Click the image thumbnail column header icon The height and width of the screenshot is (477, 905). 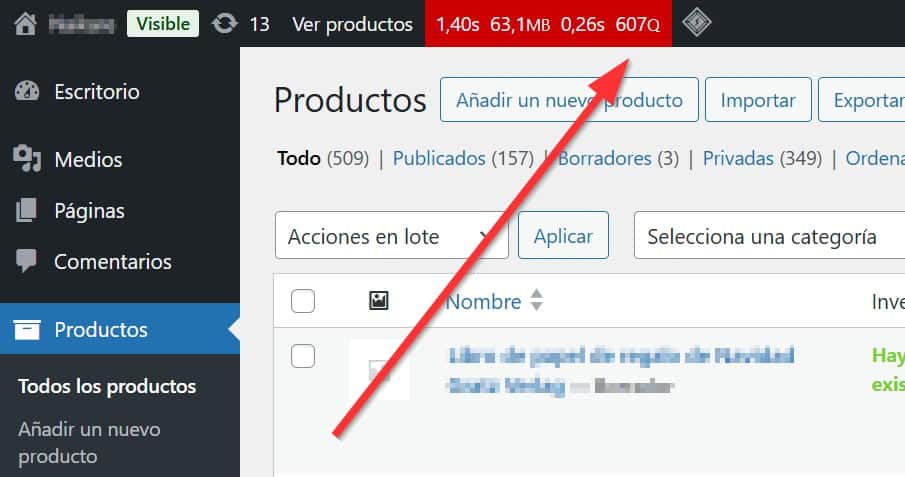pyautogui.click(x=379, y=300)
